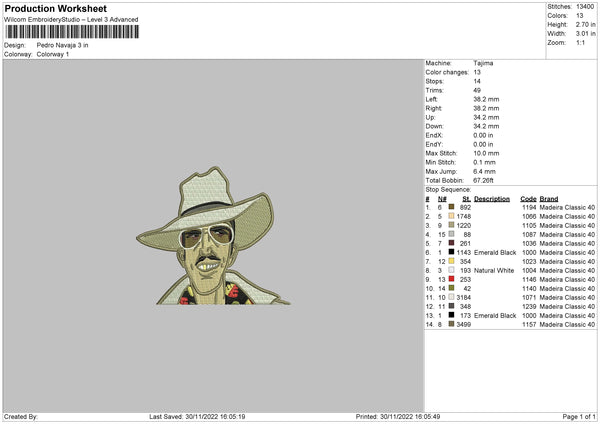Click 'Emerald Black' description in row 13

click(495, 316)
